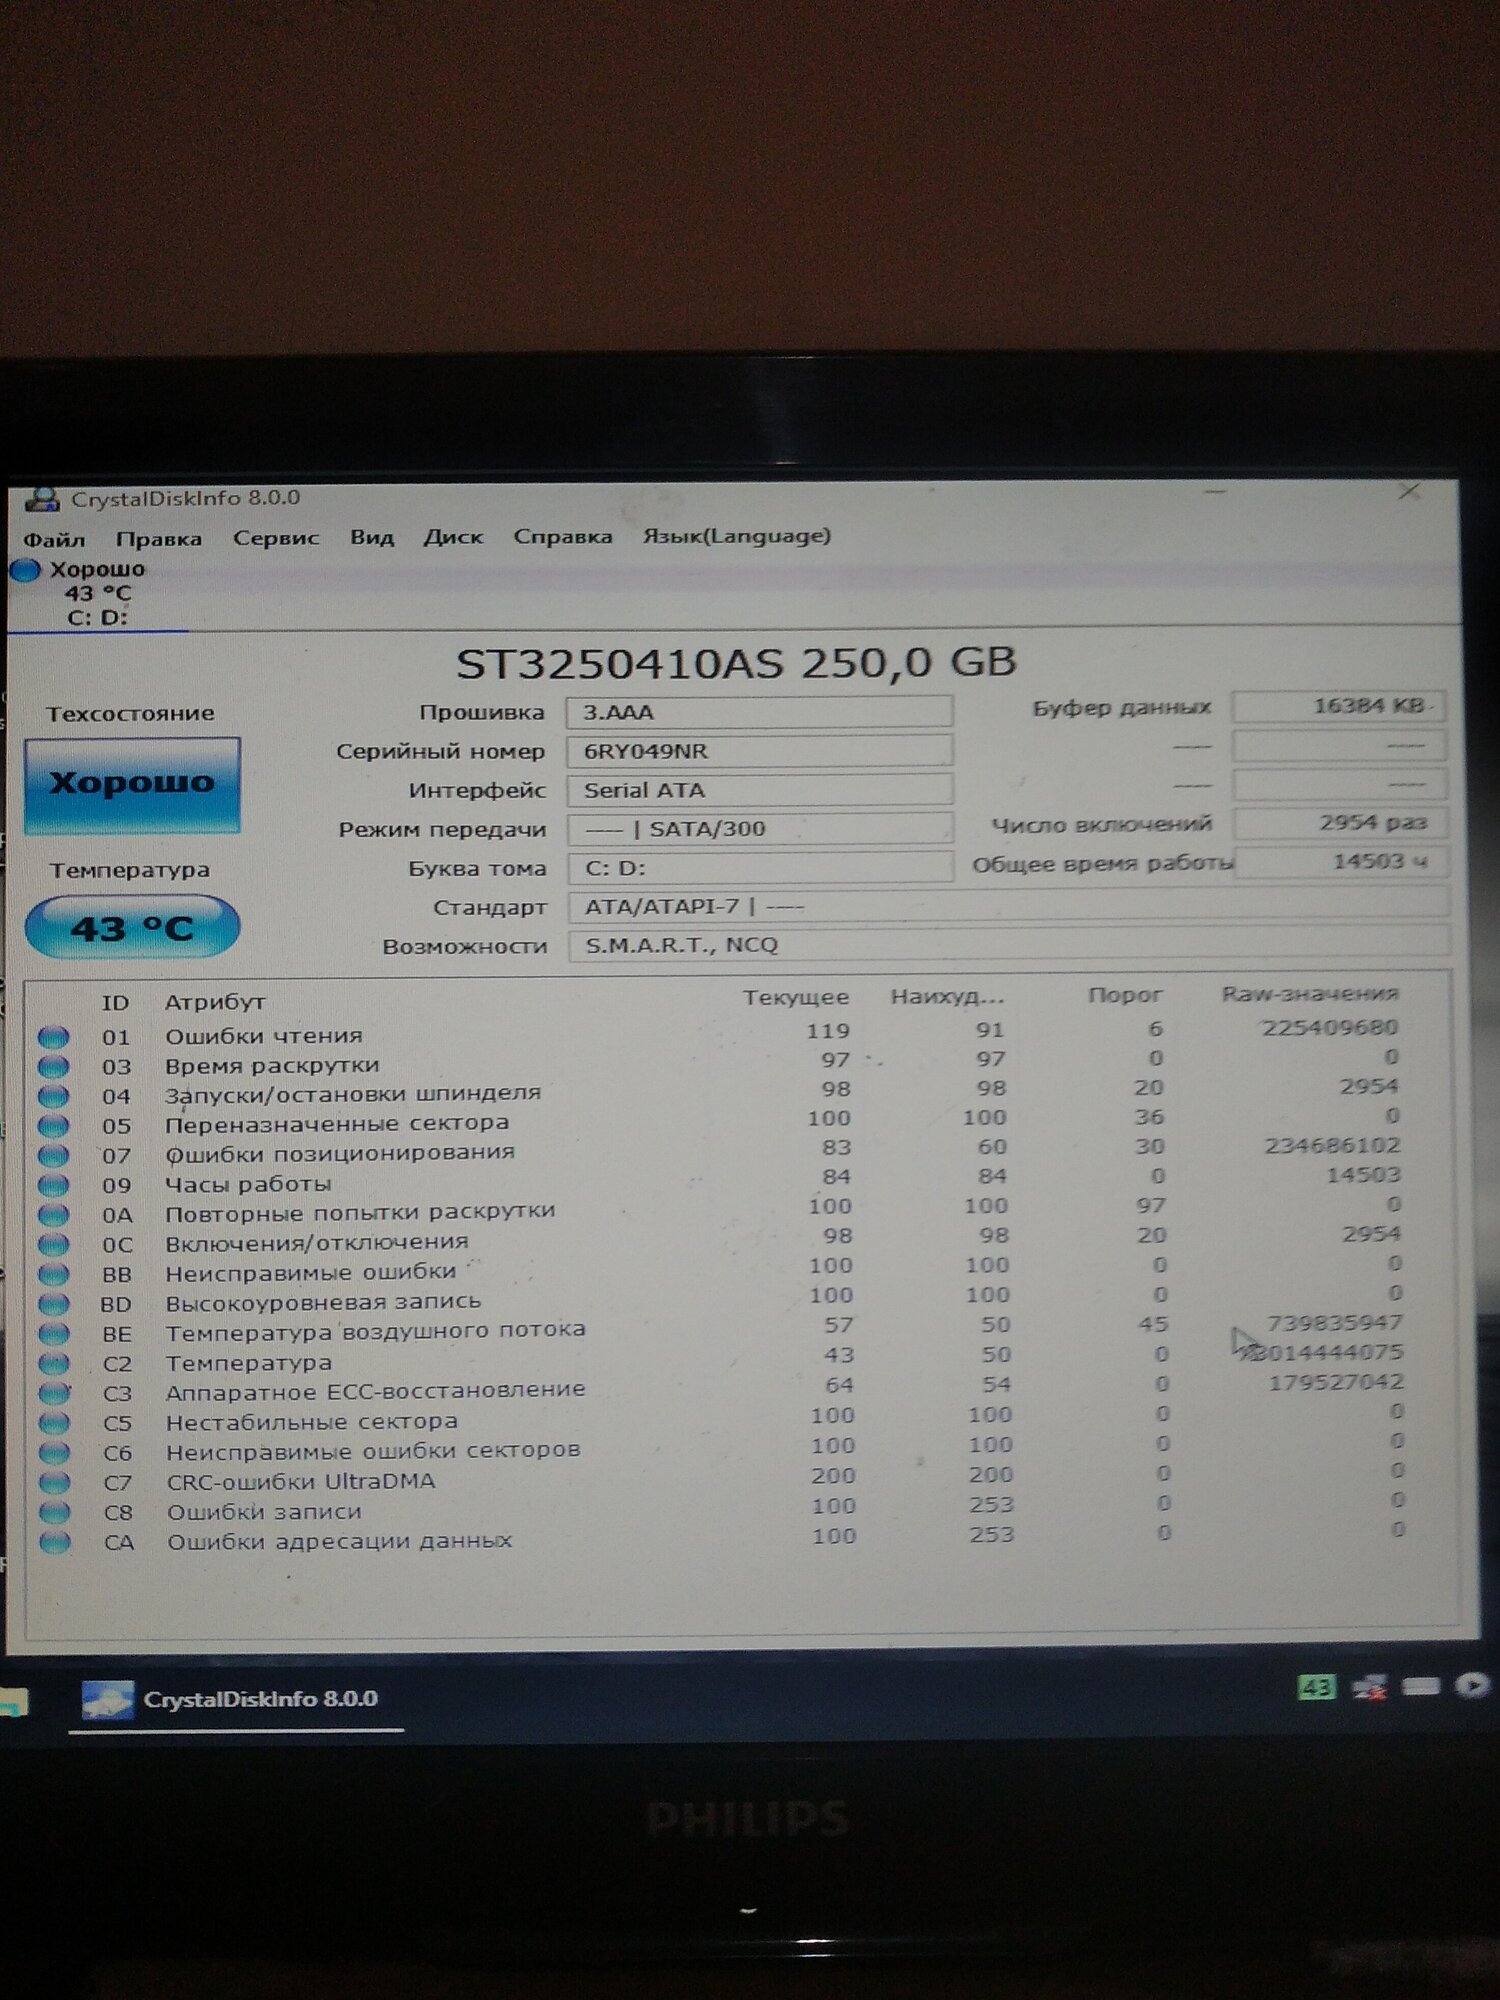Click the Хорошо health status button
This screenshot has width=1500, height=2000.
132,785
